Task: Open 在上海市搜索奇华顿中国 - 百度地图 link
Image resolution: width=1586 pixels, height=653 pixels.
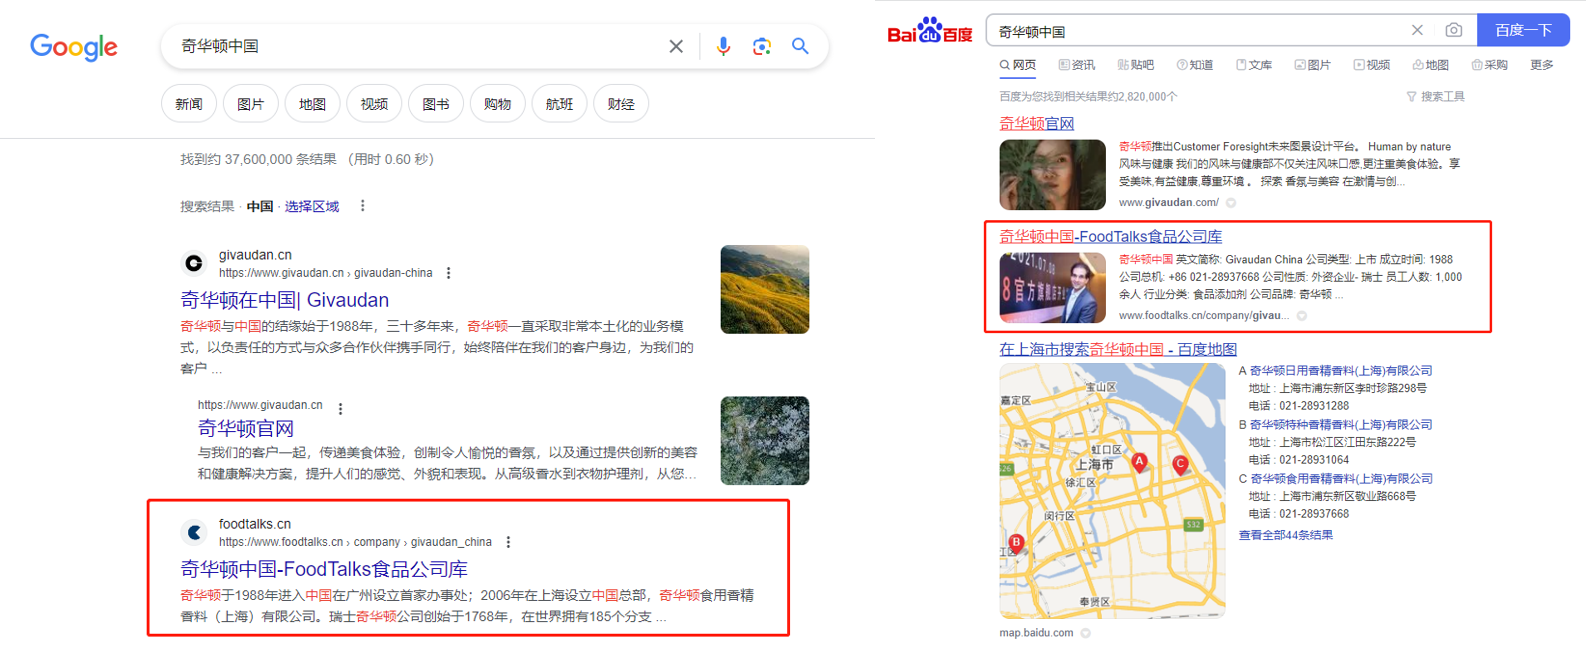Action: (x=1118, y=349)
